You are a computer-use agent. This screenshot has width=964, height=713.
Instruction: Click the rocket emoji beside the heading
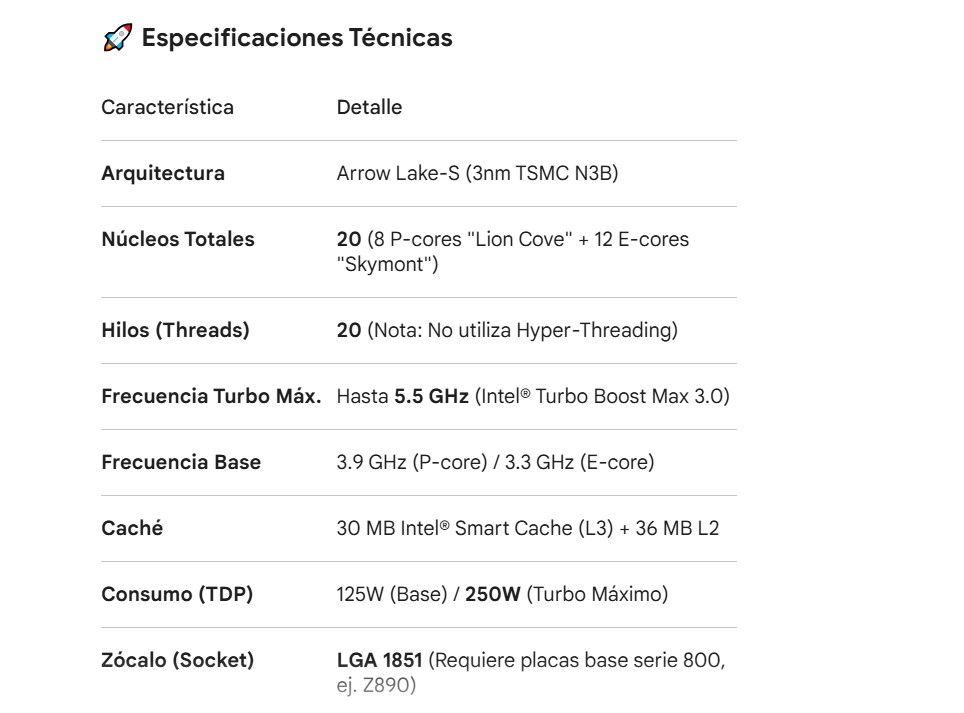pos(117,39)
